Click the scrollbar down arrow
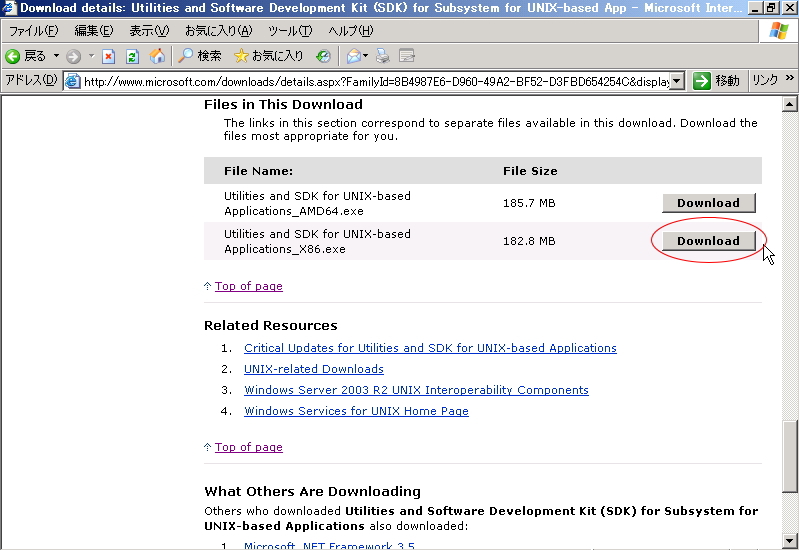This screenshot has height=550, width=799. 789,540
